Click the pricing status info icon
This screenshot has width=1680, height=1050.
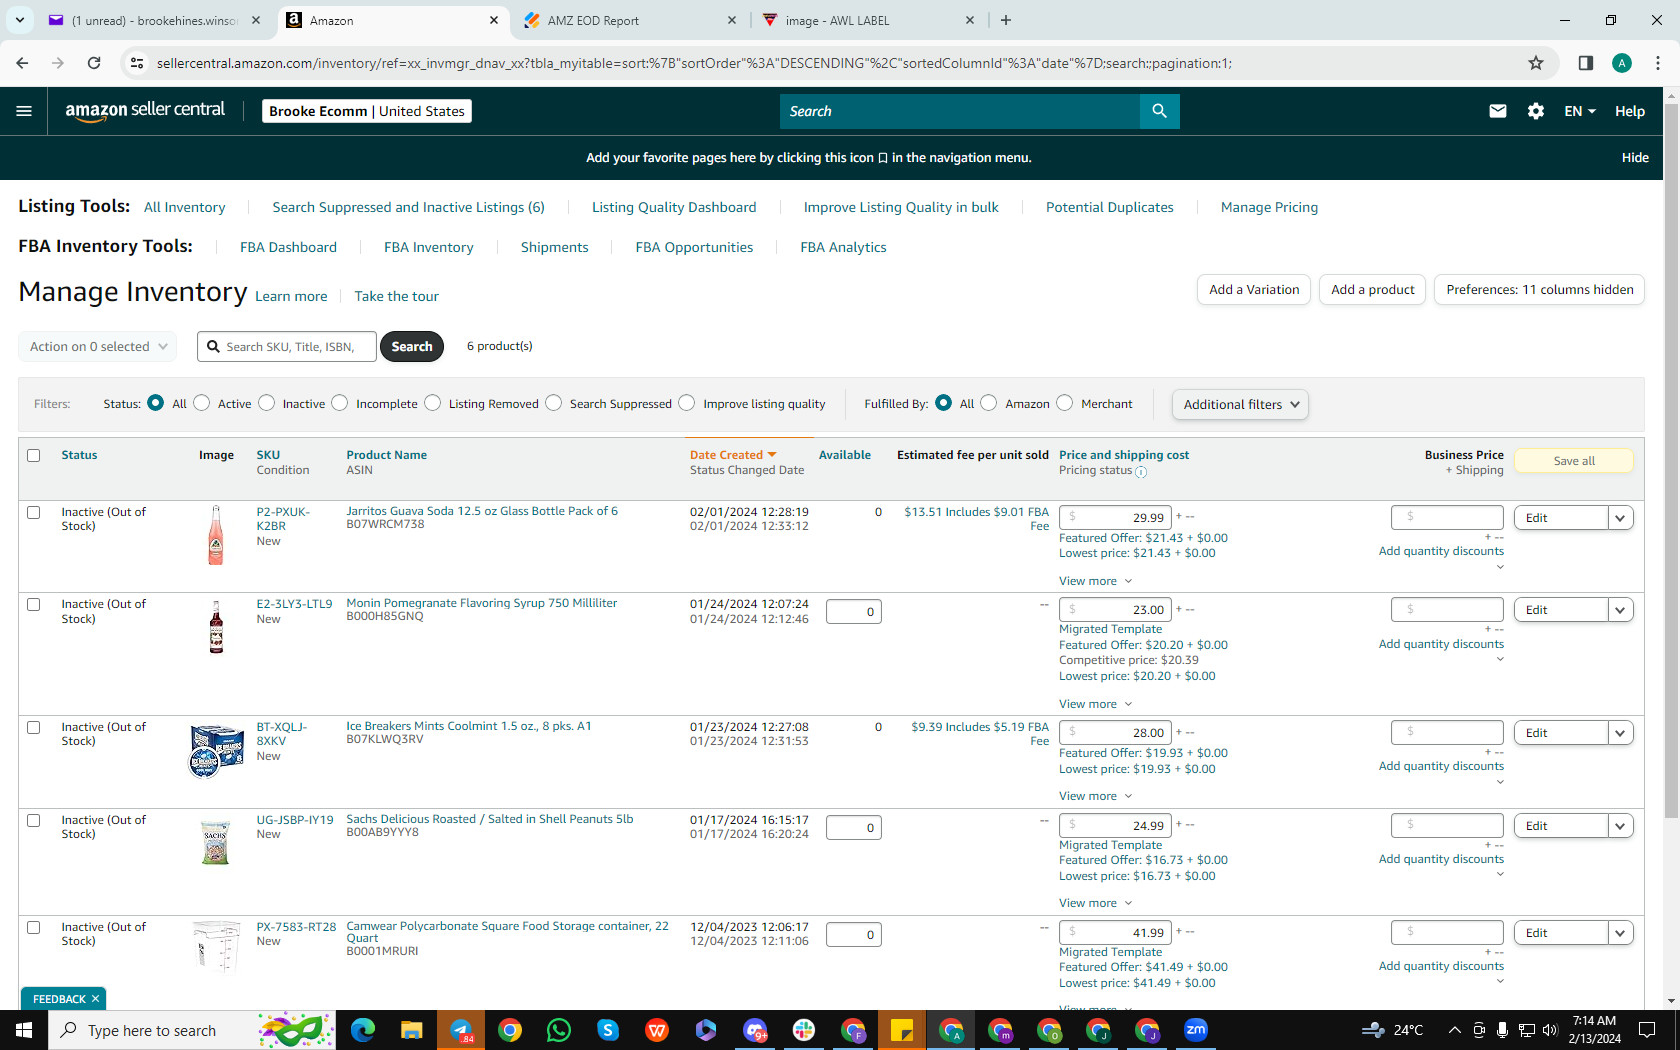click(x=1141, y=472)
